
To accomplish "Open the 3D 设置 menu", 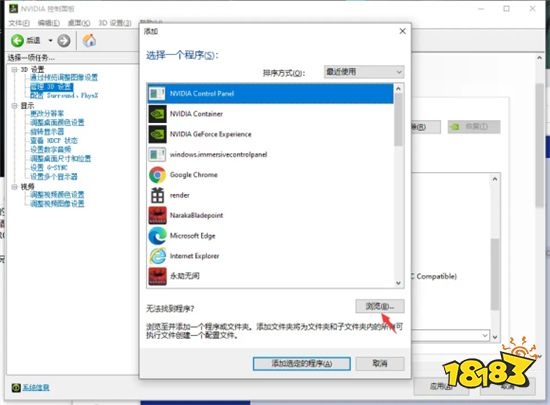I will point(115,23).
